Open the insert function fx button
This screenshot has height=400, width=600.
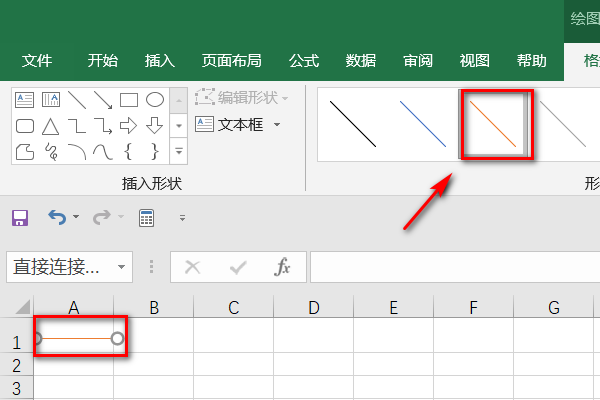pos(282,266)
